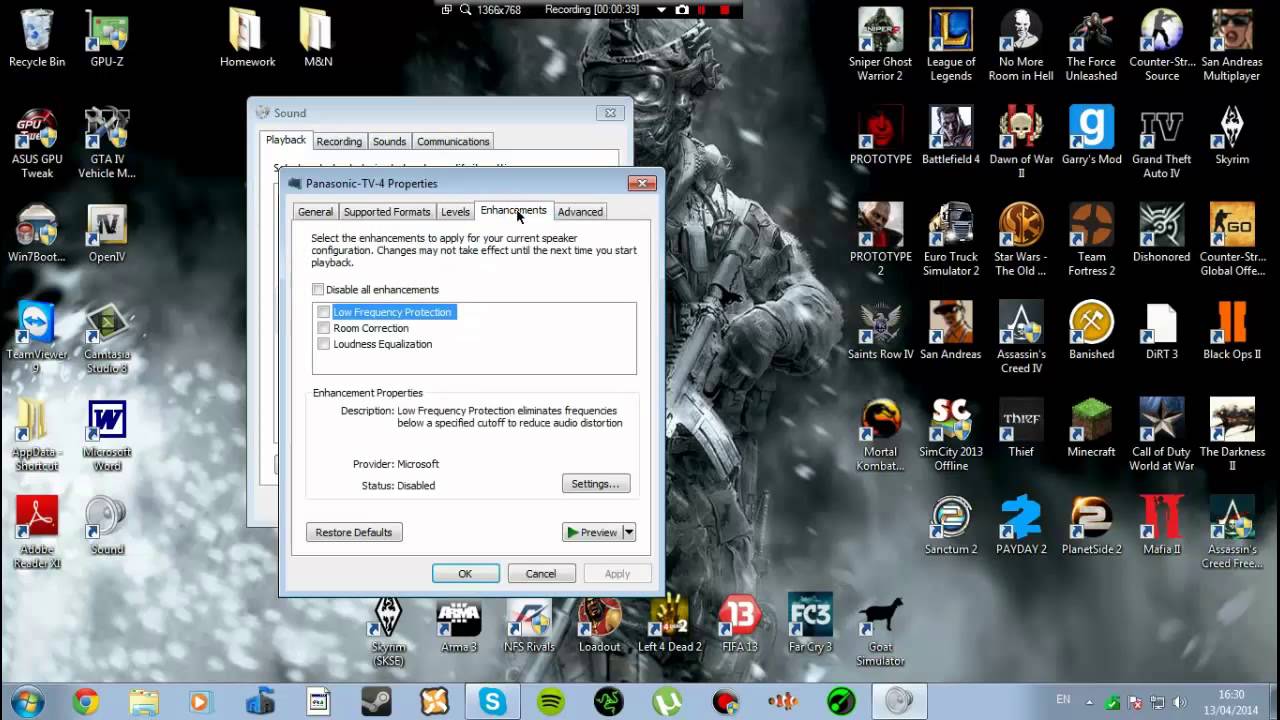Open the Thief game shortcut
The height and width of the screenshot is (720, 1280).
1021,428
